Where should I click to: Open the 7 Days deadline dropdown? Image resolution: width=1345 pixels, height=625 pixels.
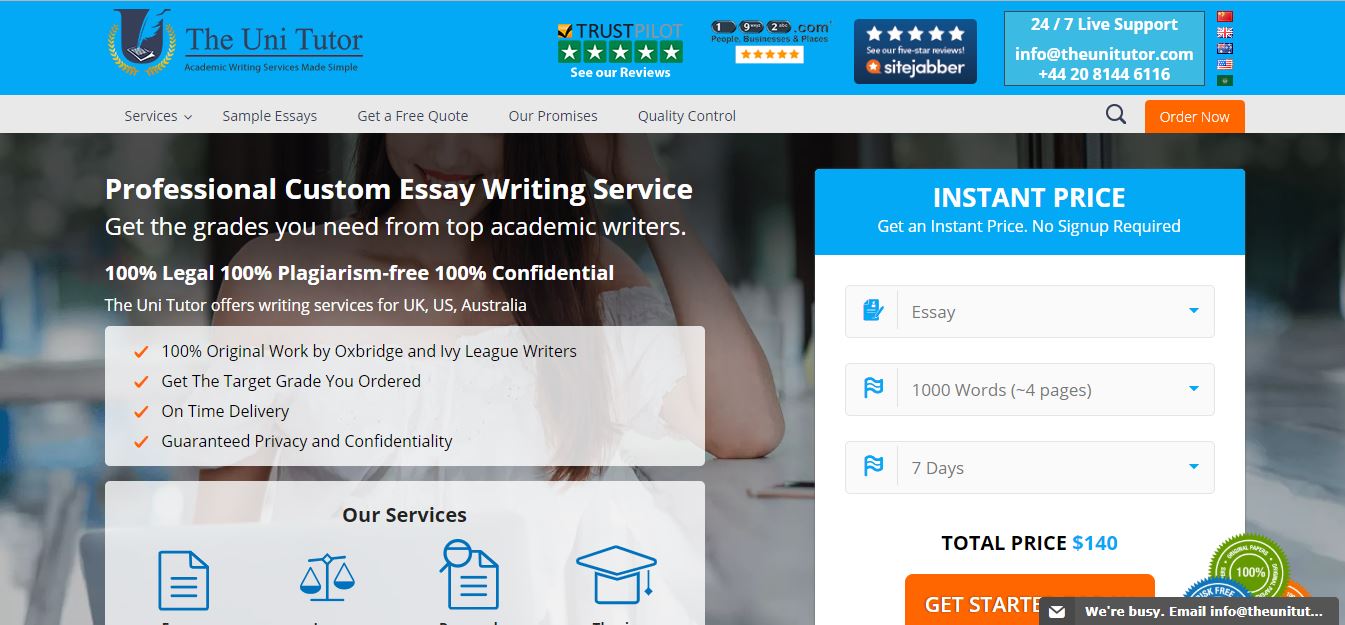point(1029,468)
